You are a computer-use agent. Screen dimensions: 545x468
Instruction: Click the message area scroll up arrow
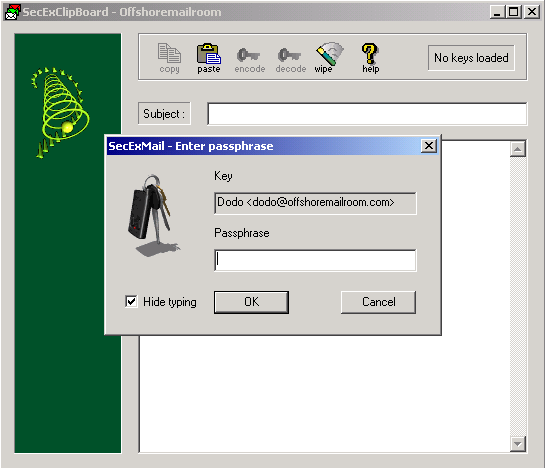(x=518, y=149)
